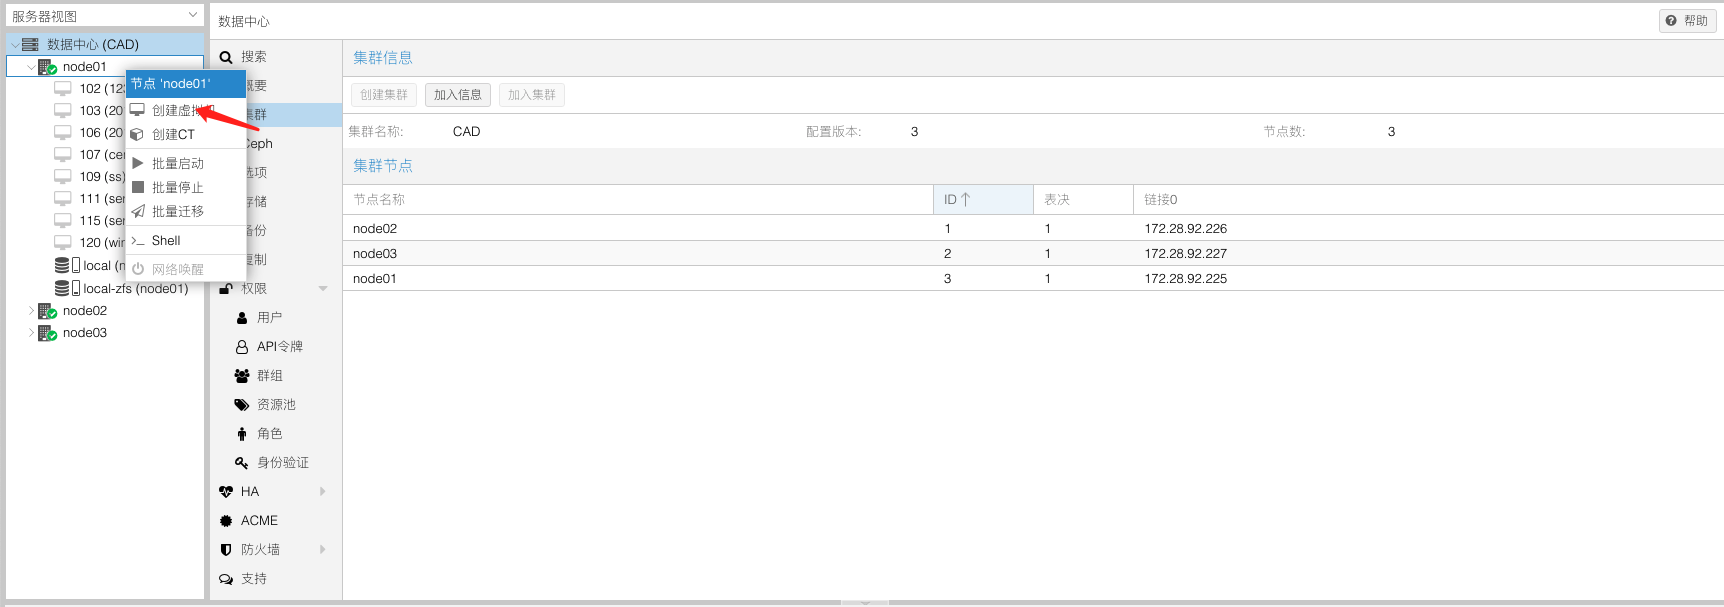Image resolution: width=1724 pixels, height=607 pixels.
Task: Open Shell from context menu
Action: [186, 241]
